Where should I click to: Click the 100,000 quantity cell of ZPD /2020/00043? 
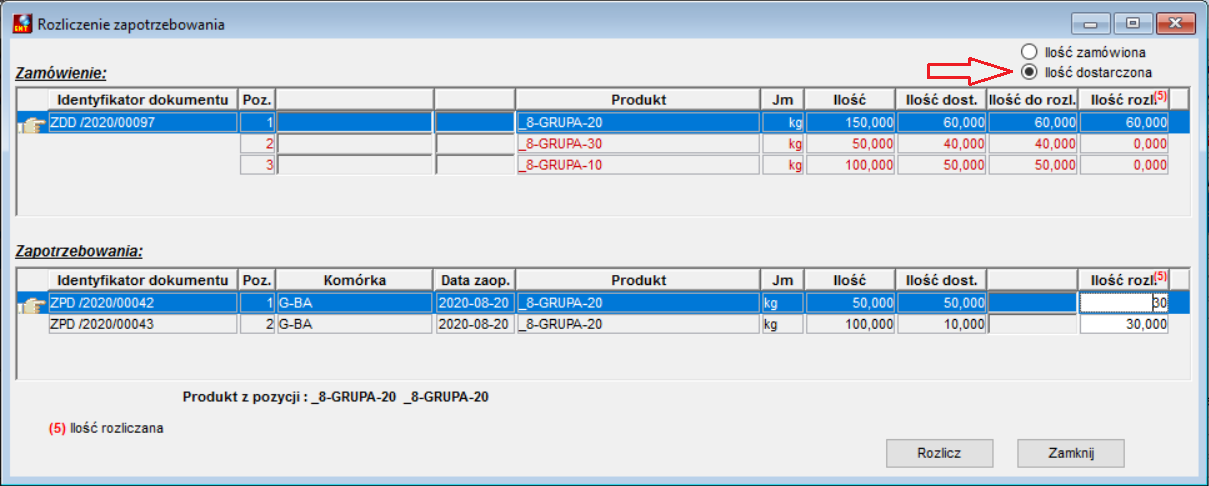[851, 324]
